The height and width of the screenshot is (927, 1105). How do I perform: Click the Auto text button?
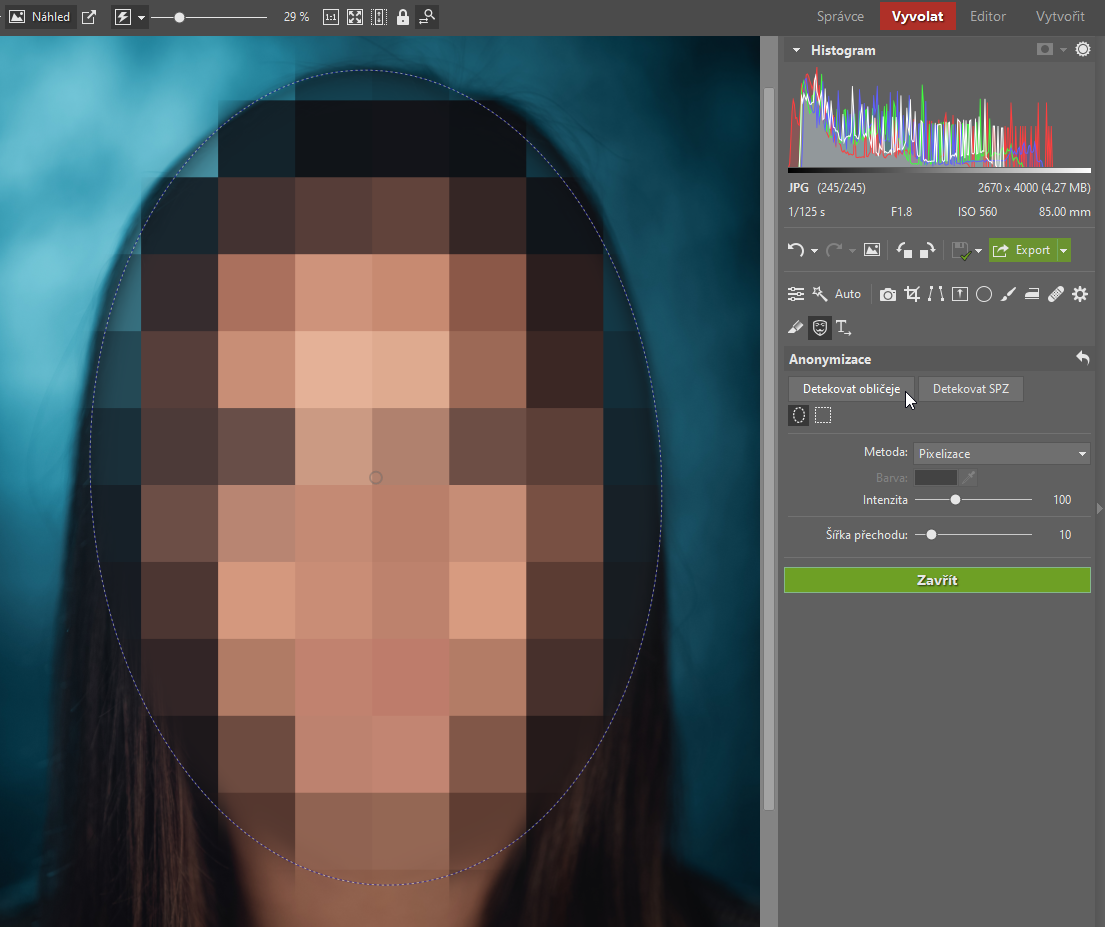[848, 294]
